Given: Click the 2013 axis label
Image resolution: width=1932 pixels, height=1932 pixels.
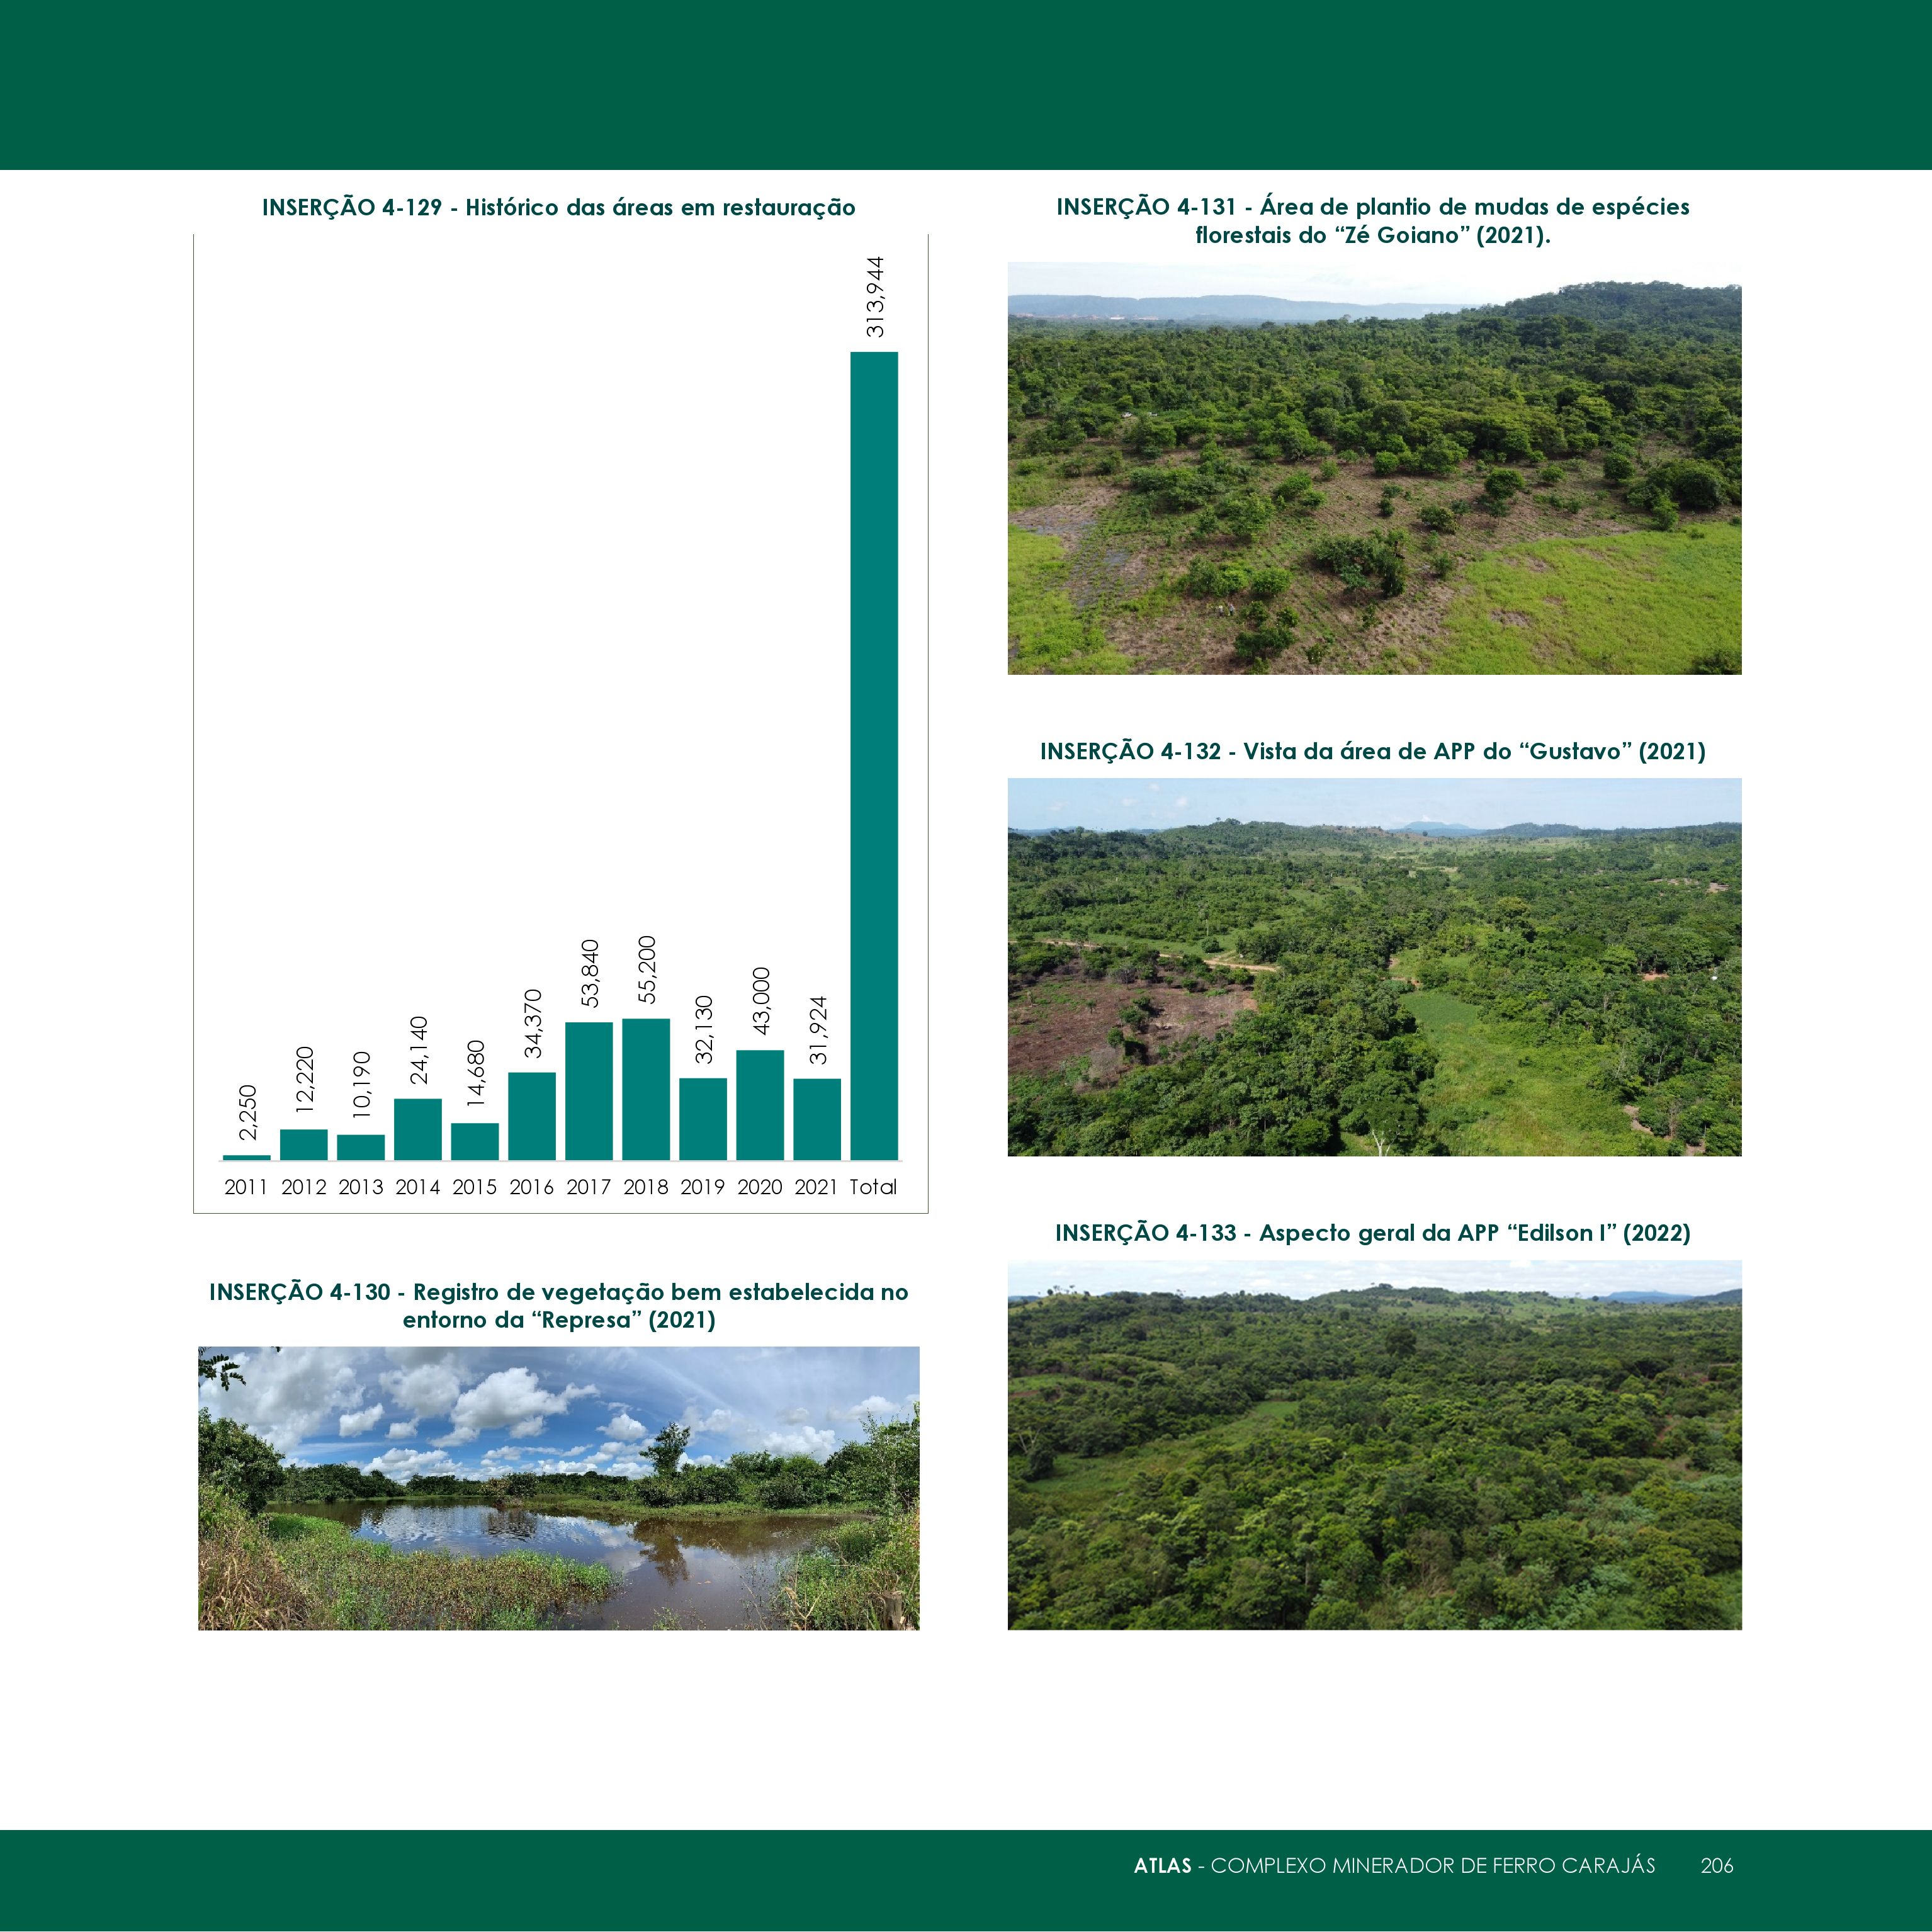Looking at the screenshot, I should tap(361, 1187).
